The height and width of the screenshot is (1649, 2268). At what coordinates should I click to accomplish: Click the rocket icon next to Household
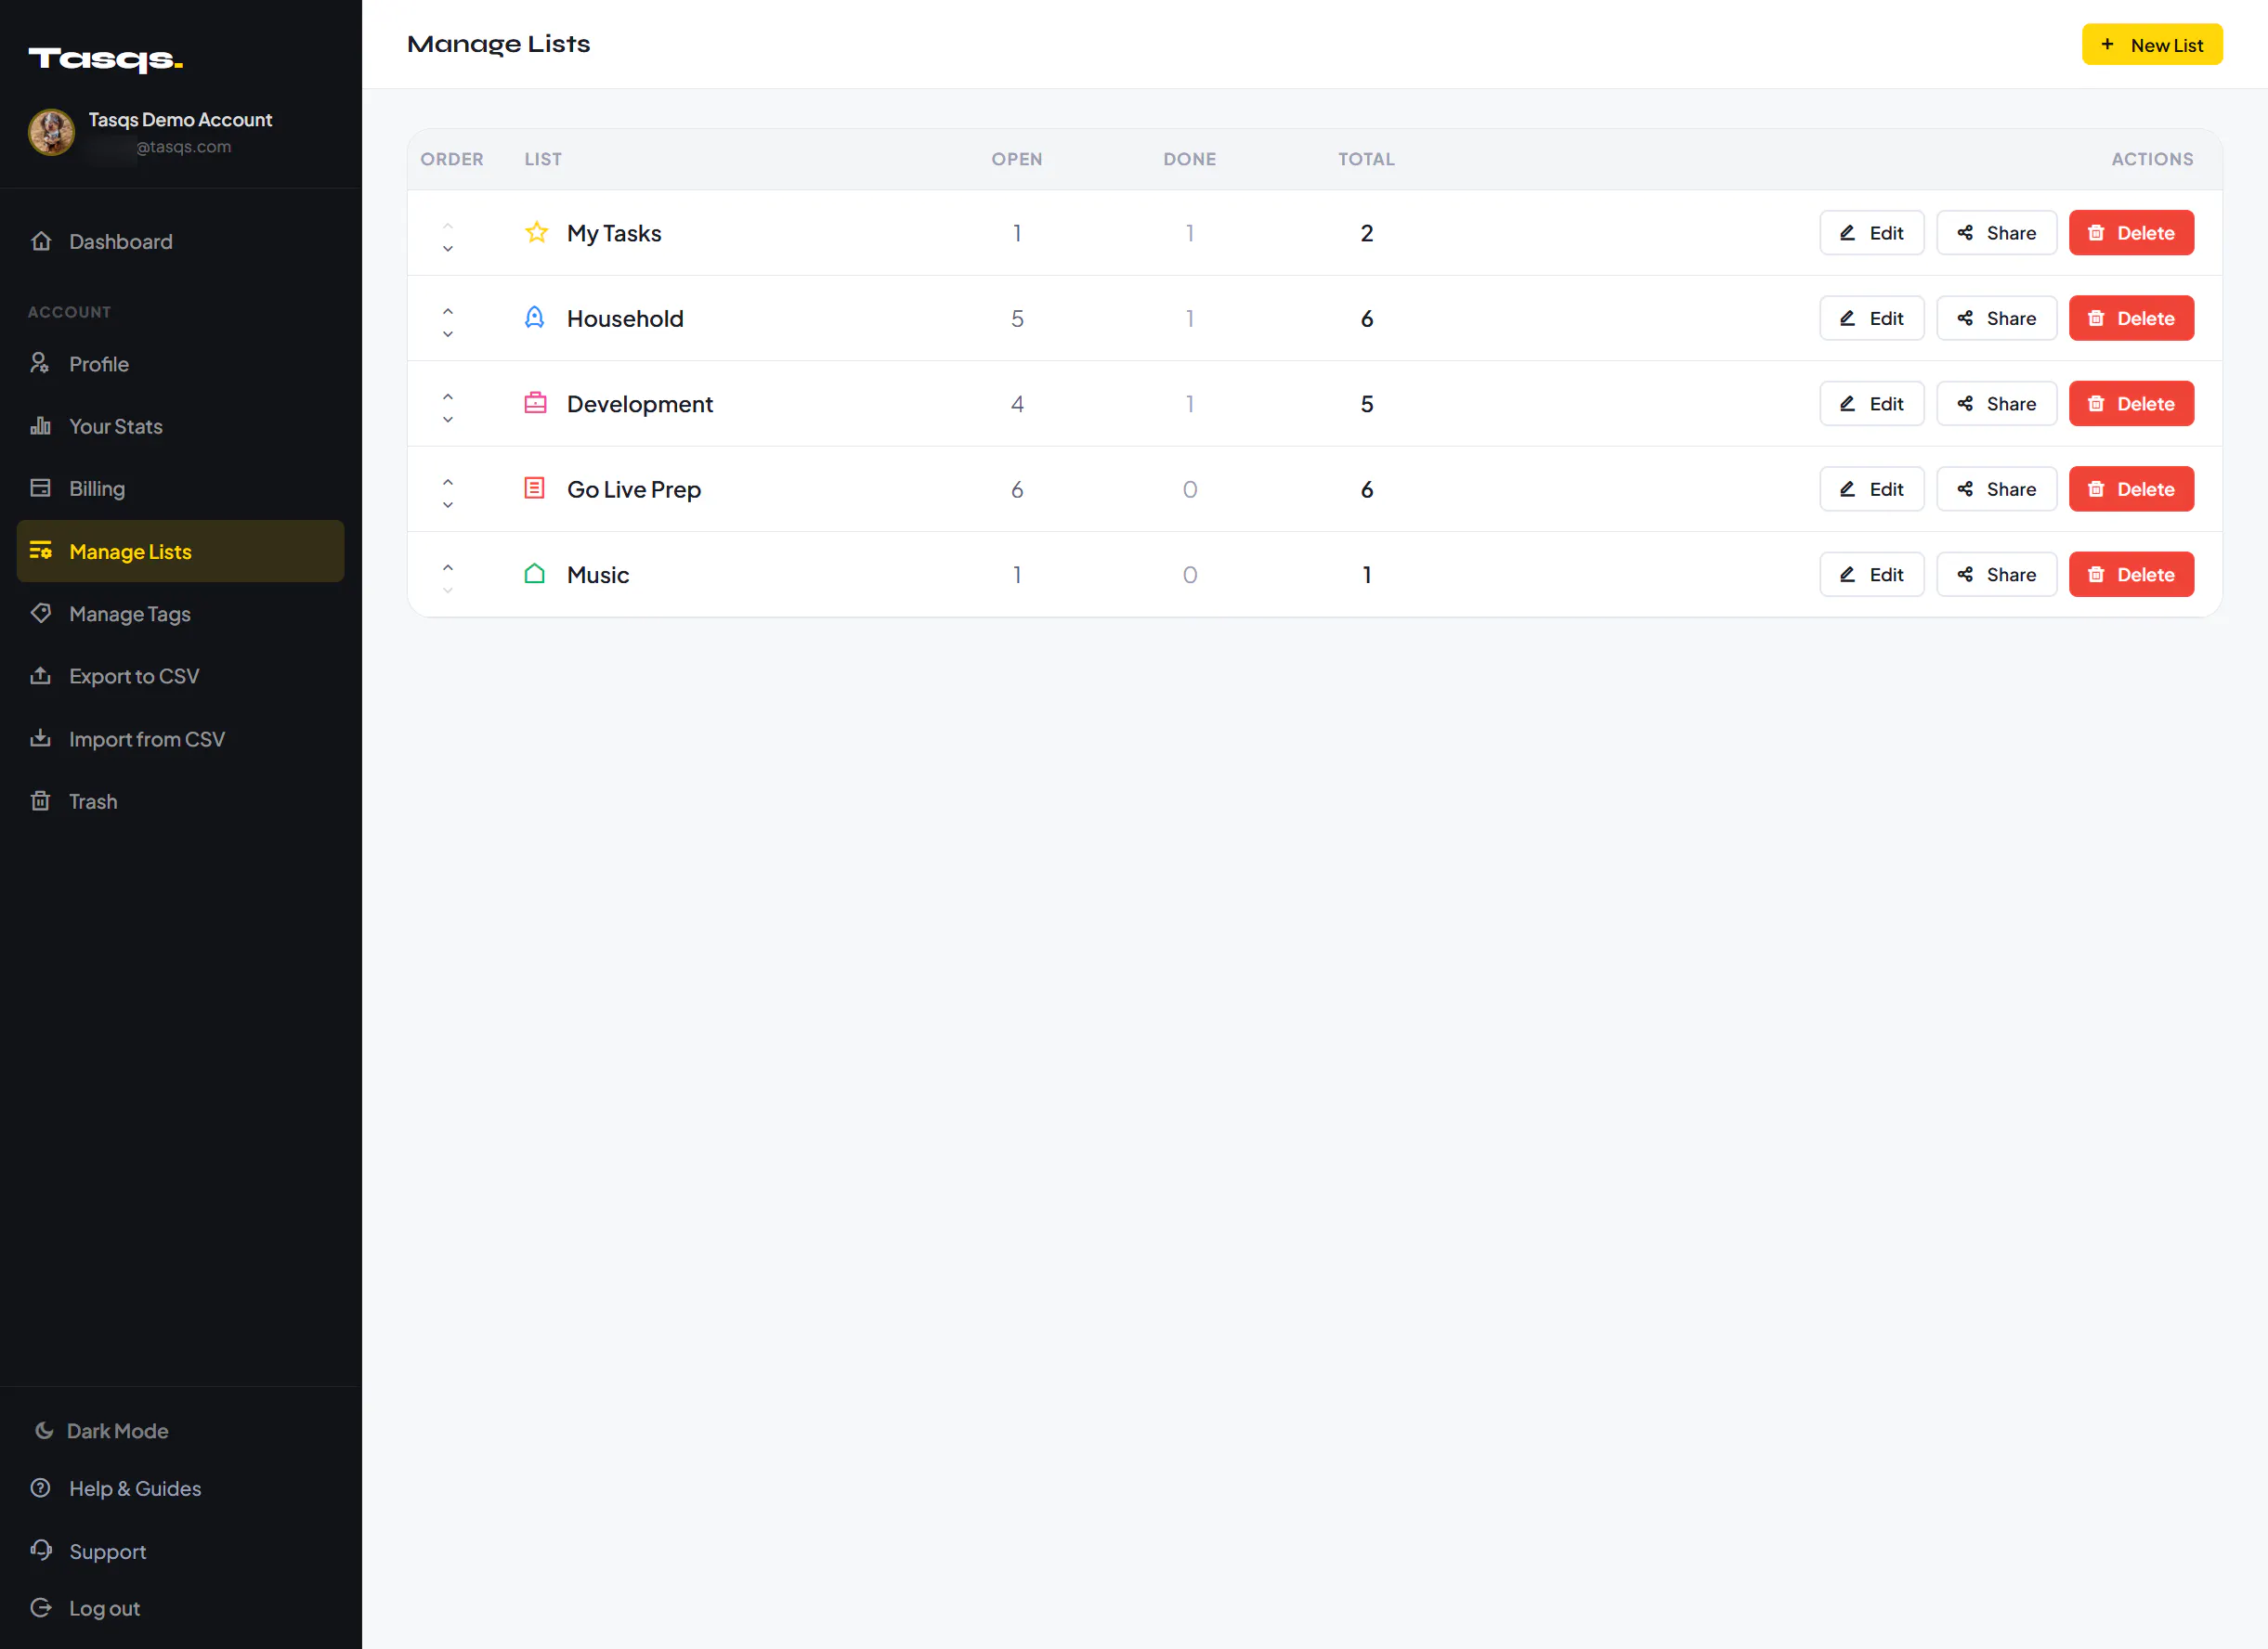pos(535,318)
